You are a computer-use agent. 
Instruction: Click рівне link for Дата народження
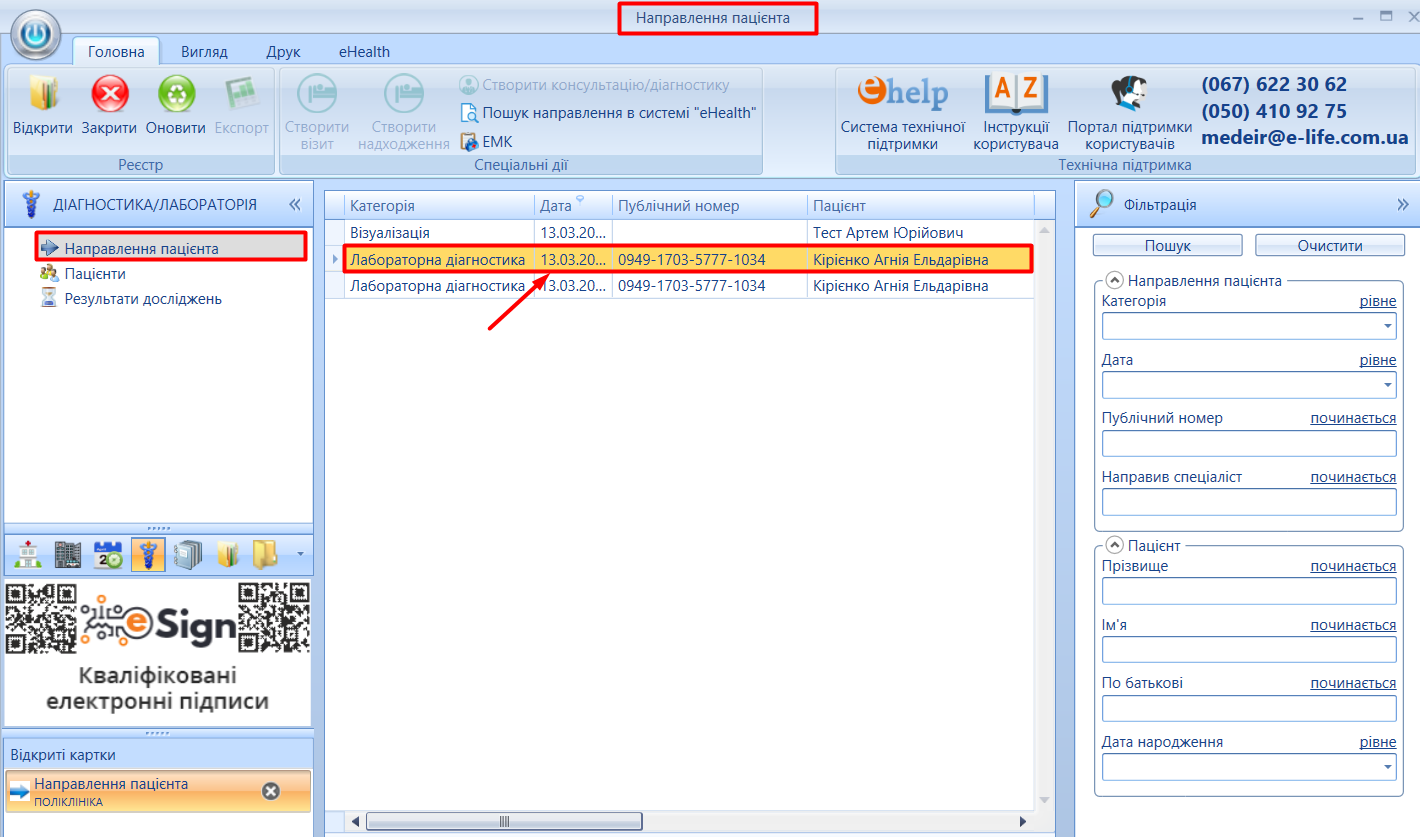click(x=1377, y=742)
